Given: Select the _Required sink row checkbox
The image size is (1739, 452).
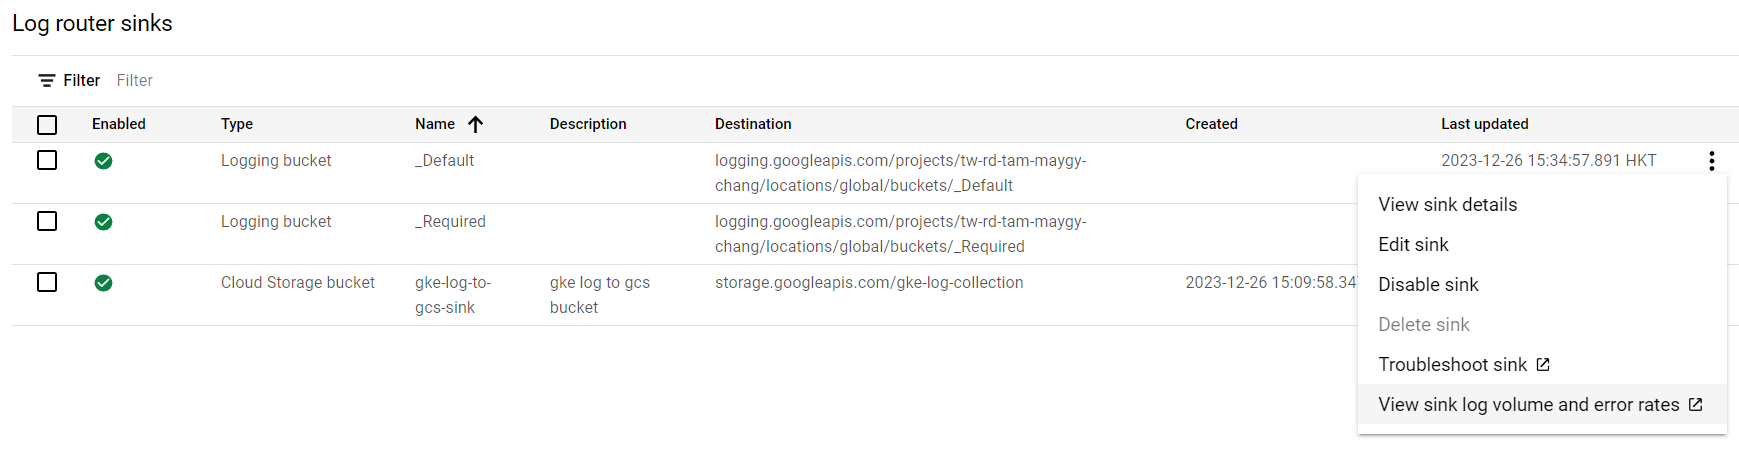Looking at the screenshot, I should [x=47, y=222].
